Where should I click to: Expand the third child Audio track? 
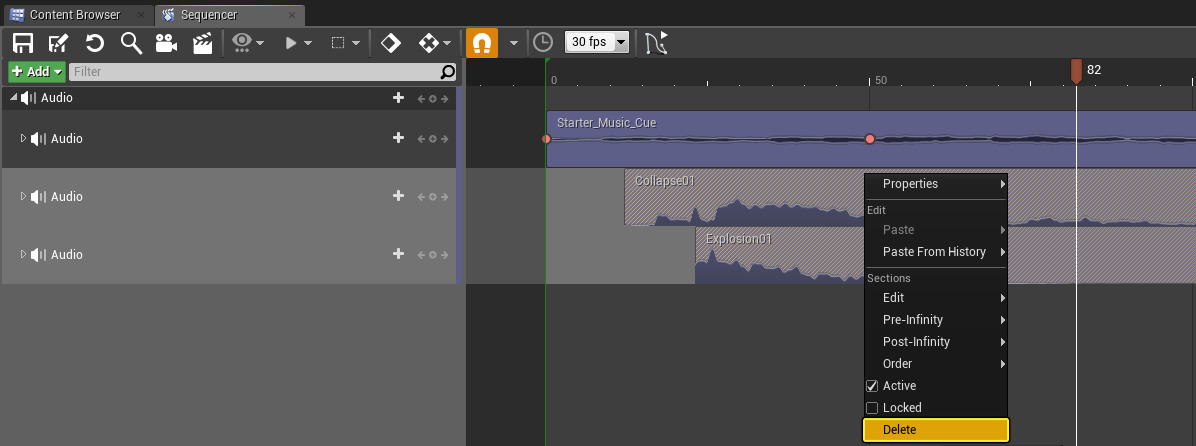click(23, 254)
